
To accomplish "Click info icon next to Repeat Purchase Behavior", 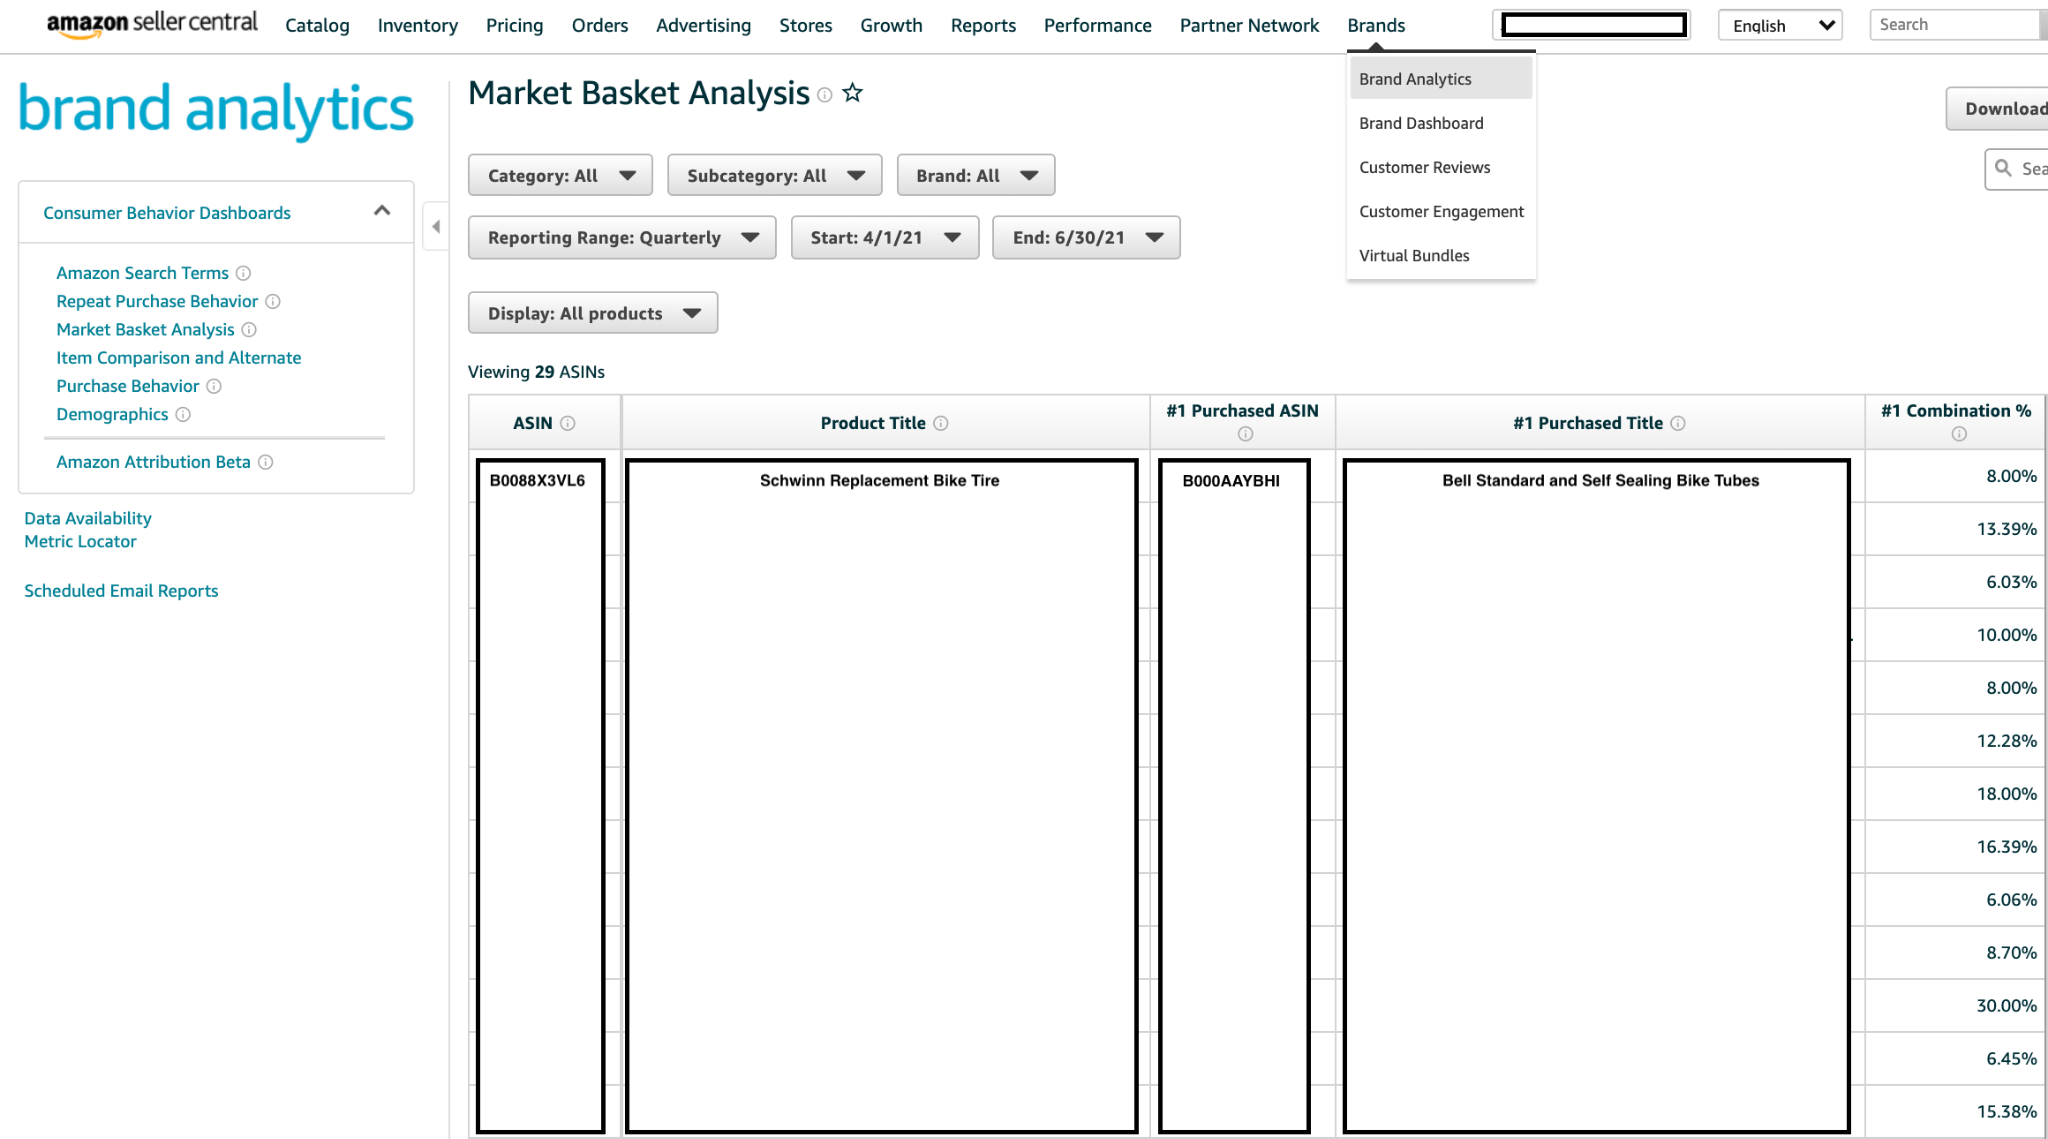I will pyautogui.click(x=272, y=301).
